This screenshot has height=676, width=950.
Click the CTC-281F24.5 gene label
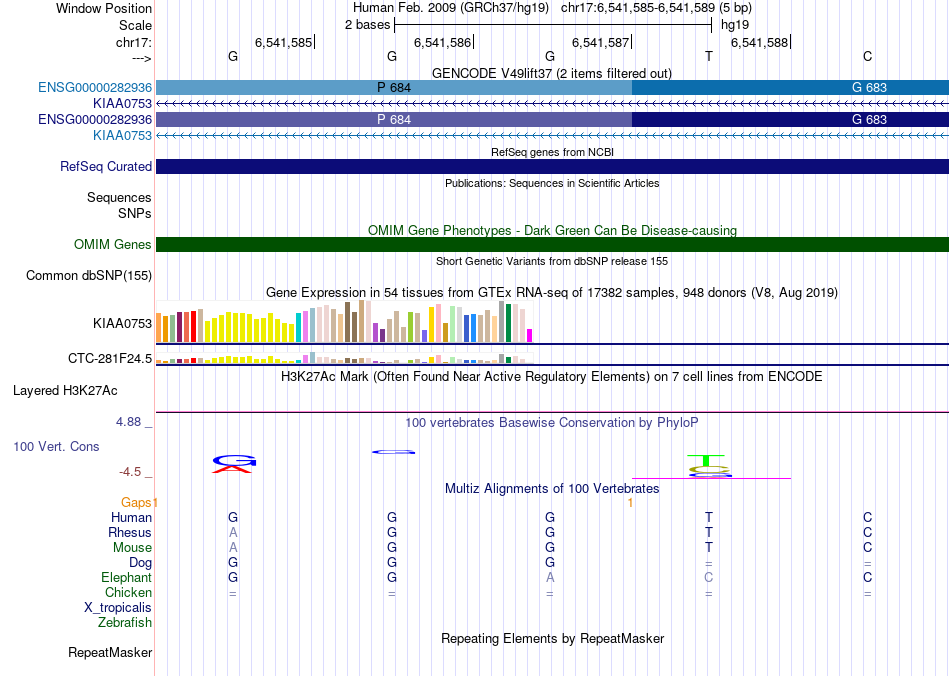pyautogui.click(x=110, y=359)
